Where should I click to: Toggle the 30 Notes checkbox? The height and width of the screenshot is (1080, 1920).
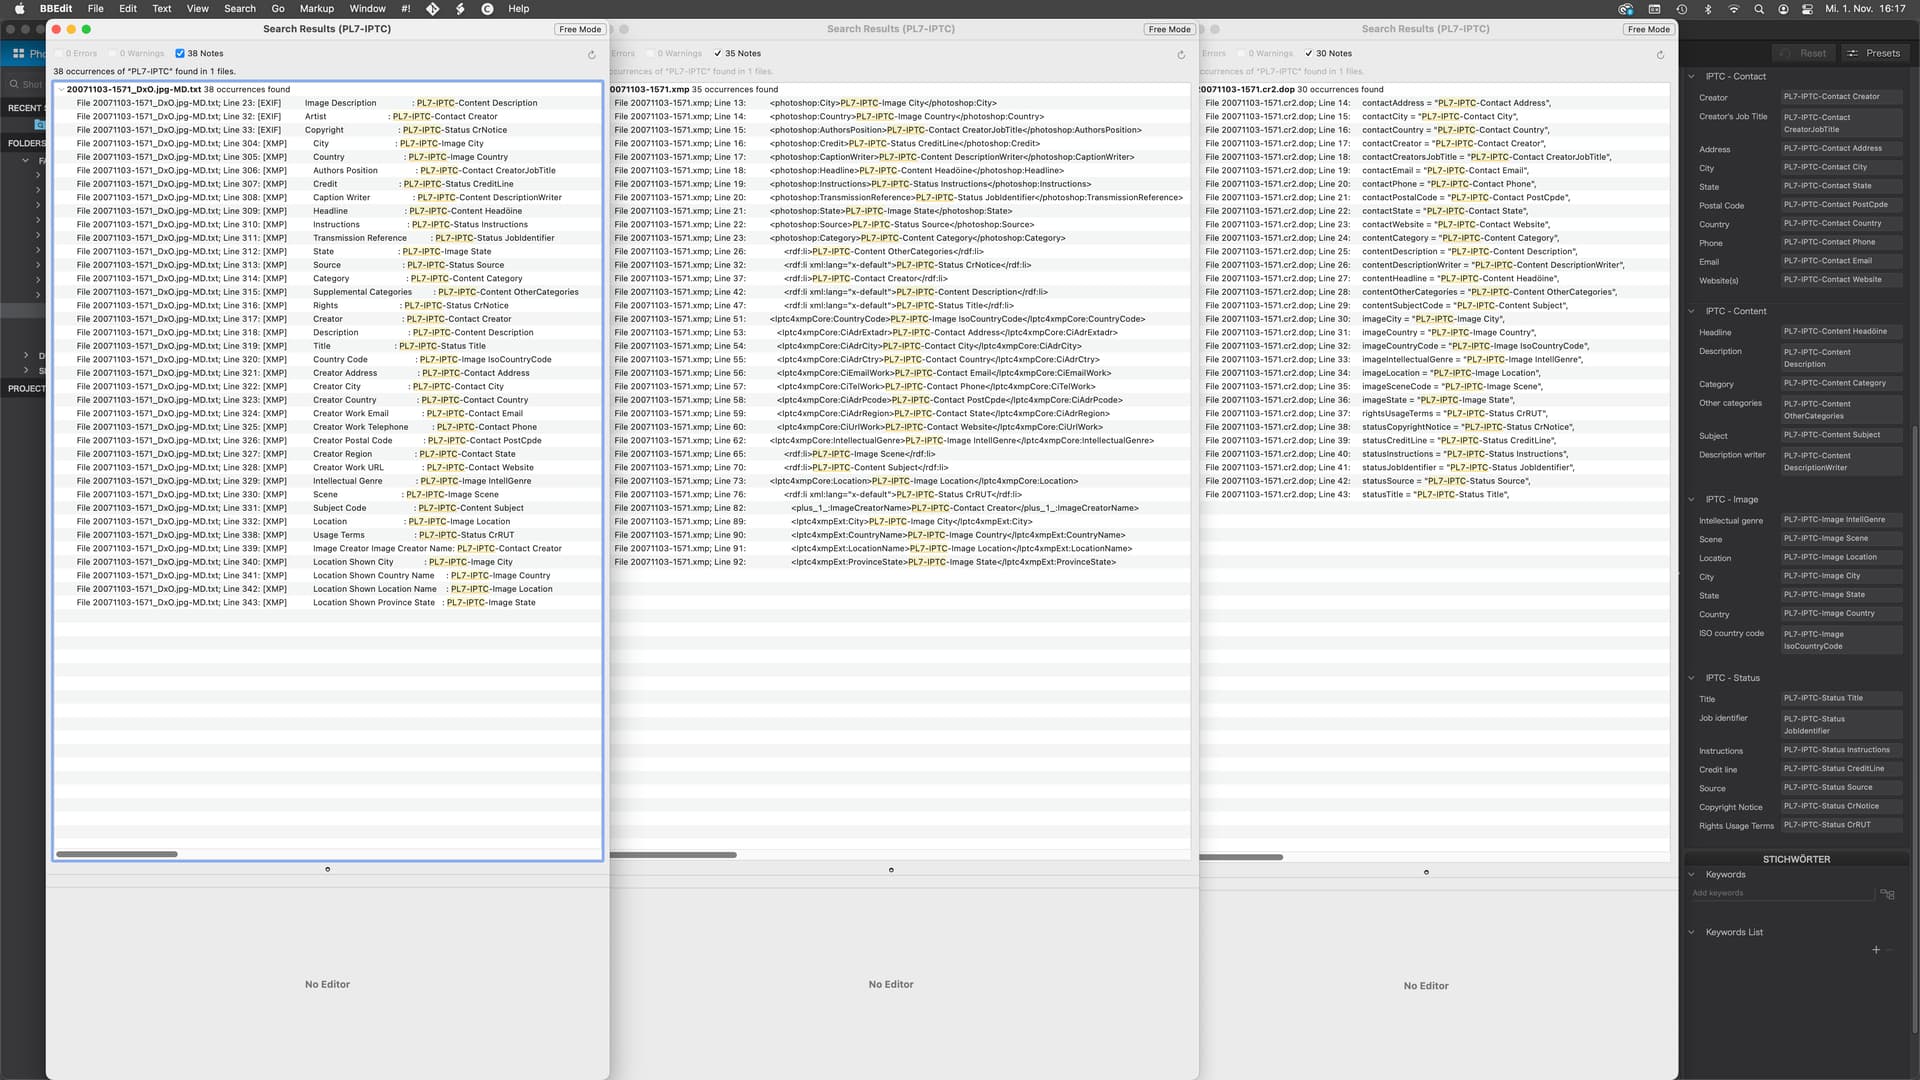(1308, 54)
